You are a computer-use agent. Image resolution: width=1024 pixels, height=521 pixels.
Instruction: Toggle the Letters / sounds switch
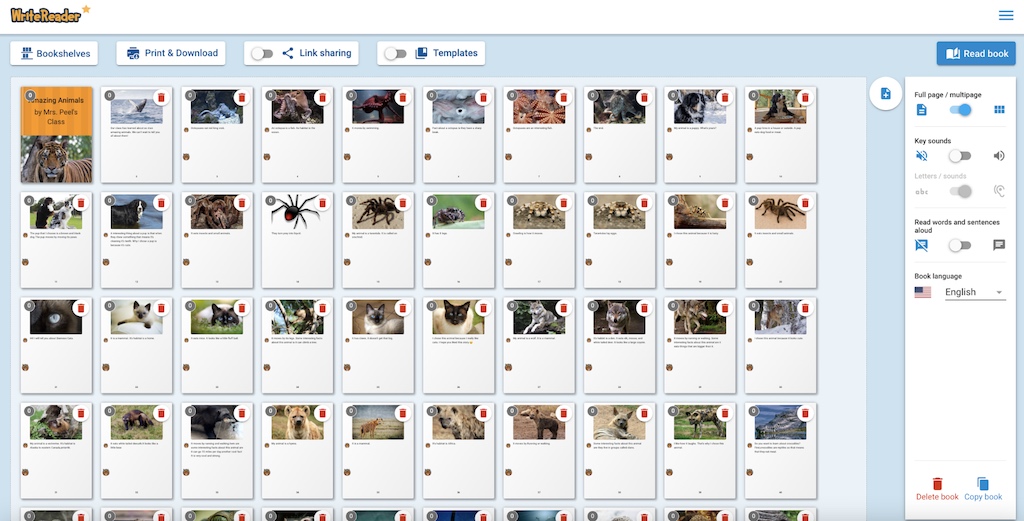(x=960, y=191)
